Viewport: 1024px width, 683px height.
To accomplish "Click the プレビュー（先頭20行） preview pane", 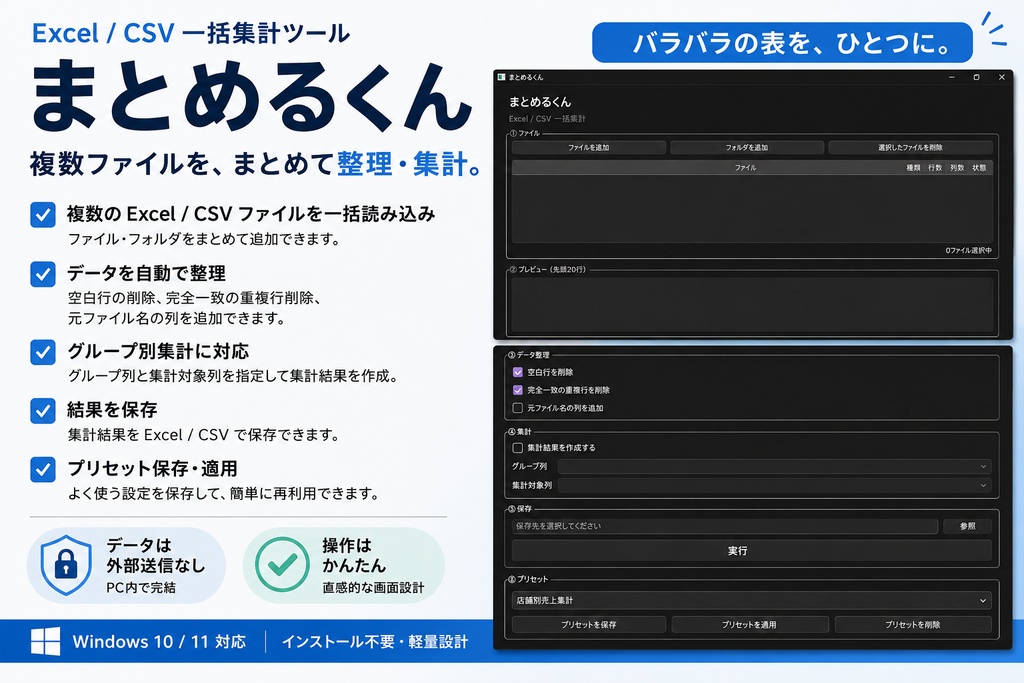I will click(x=752, y=304).
